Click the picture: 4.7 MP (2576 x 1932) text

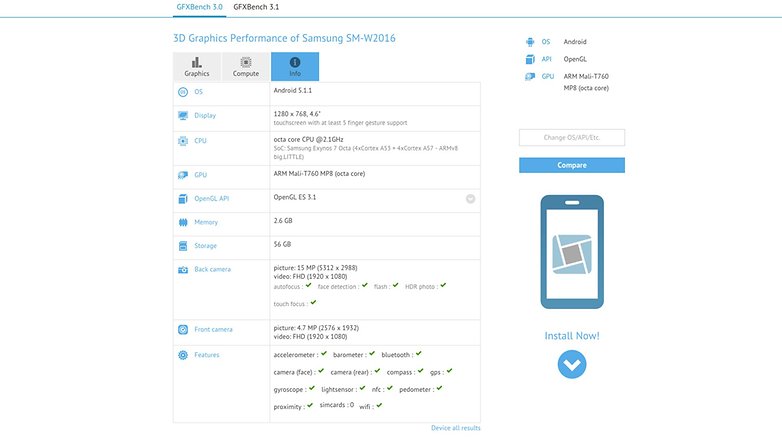point(316,328)
